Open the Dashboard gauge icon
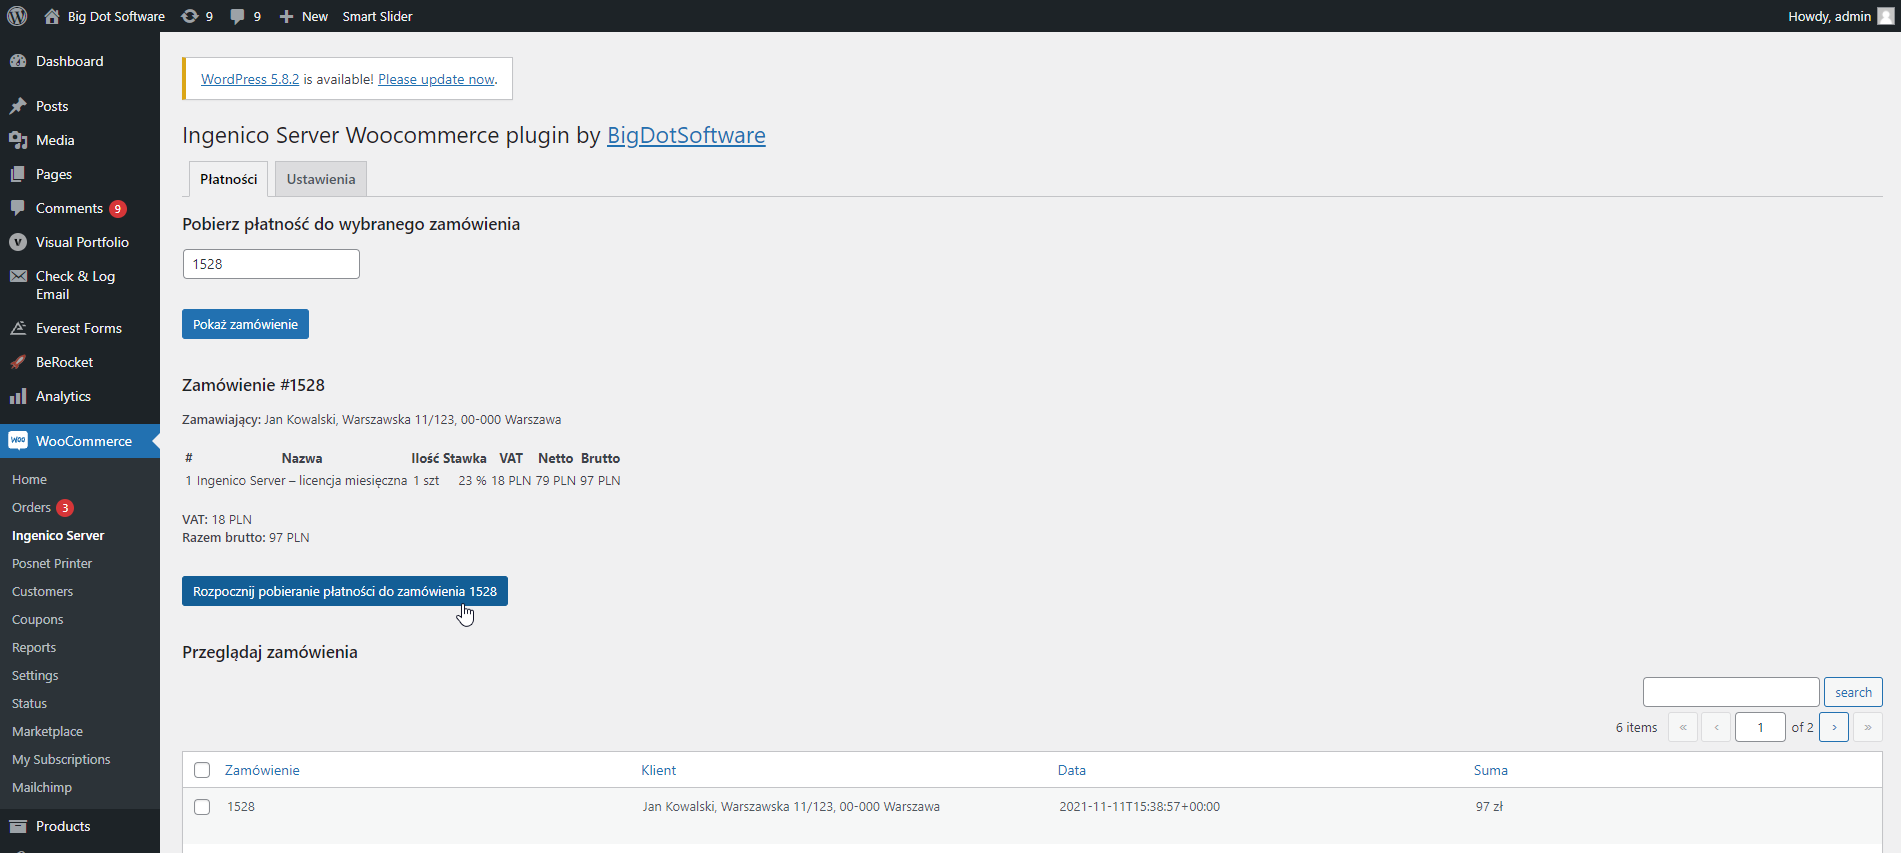1901x853 pixels. (18, 61)
